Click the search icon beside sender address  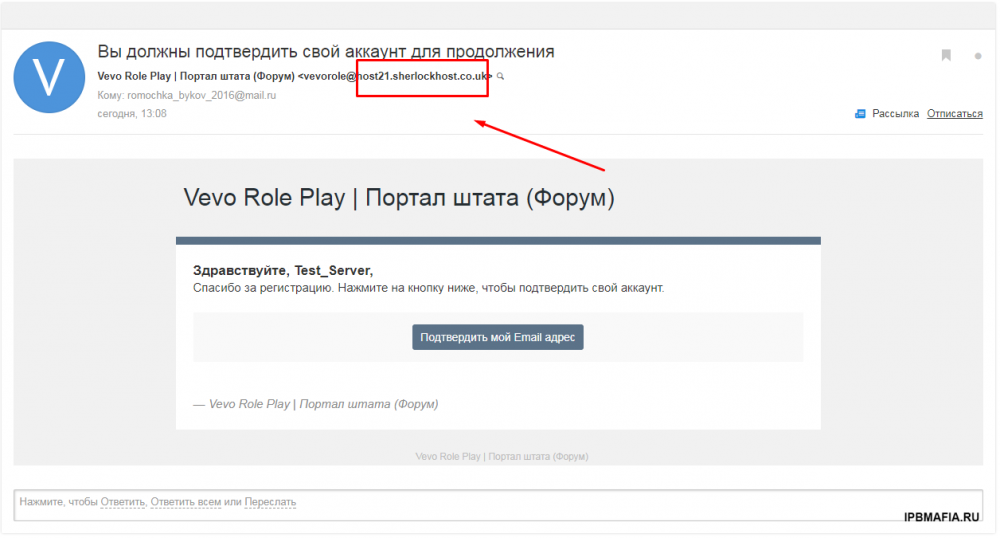click(x=501, y=77)
